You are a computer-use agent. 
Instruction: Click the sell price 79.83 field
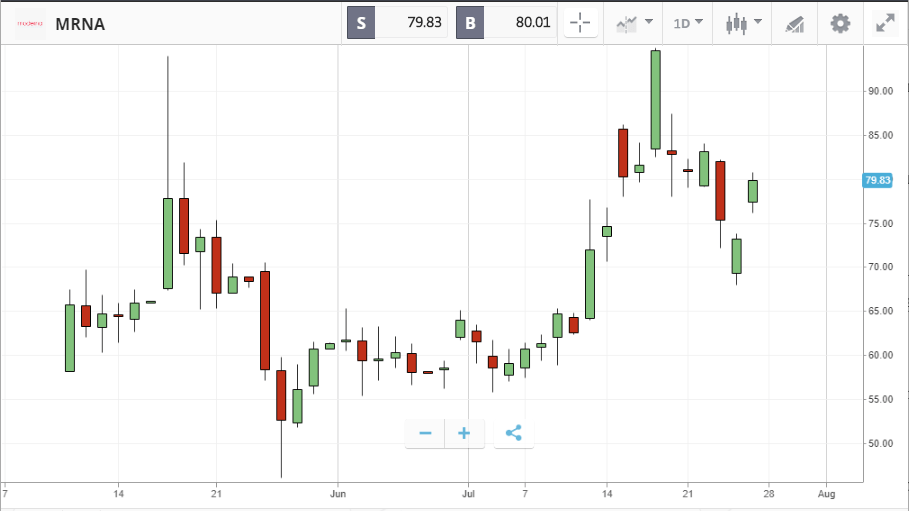point(411,23)
